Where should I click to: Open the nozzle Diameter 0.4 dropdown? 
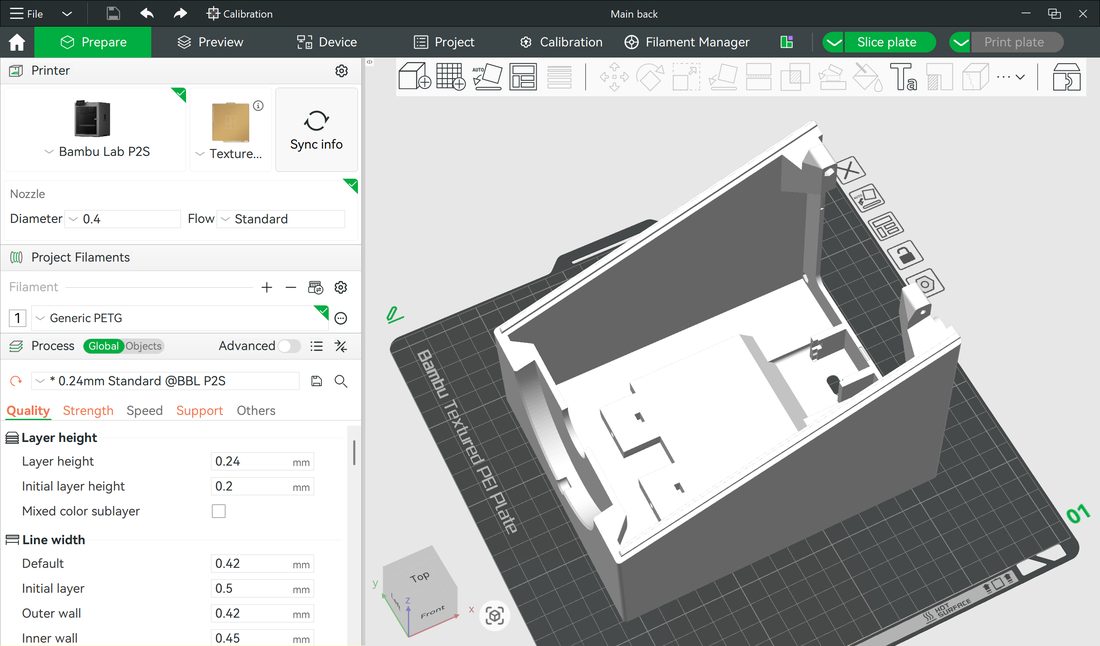(123, 219)
